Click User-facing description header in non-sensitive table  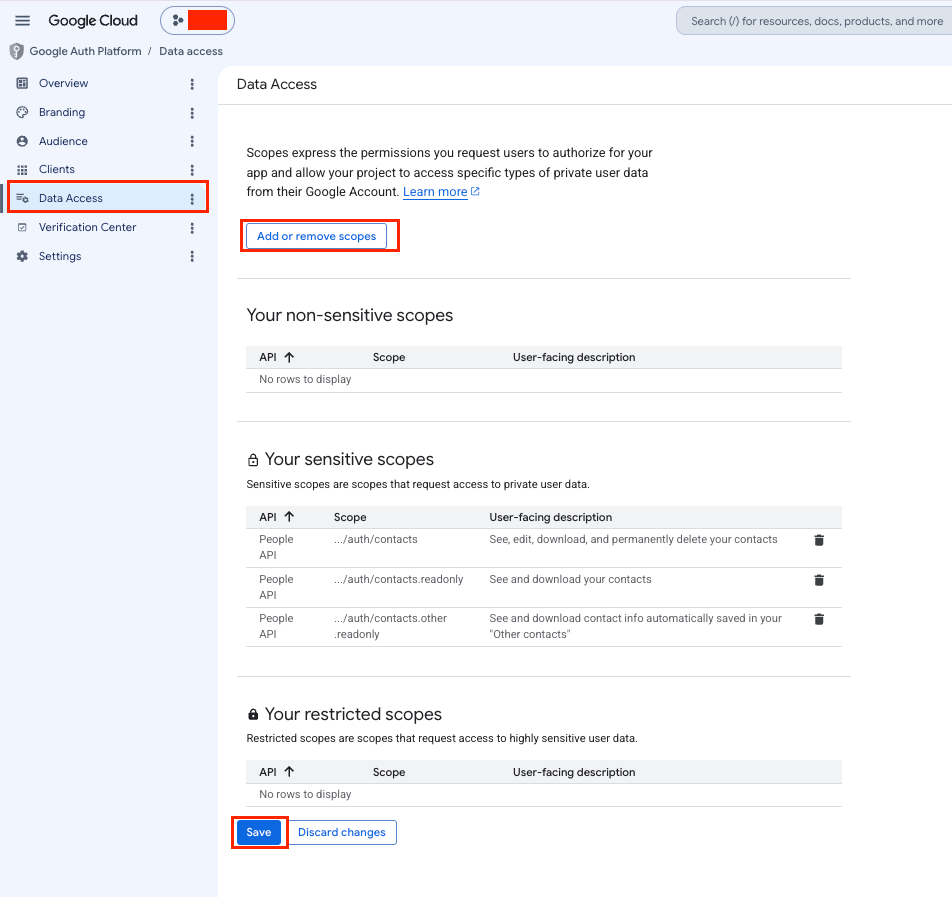coord(574,357)
